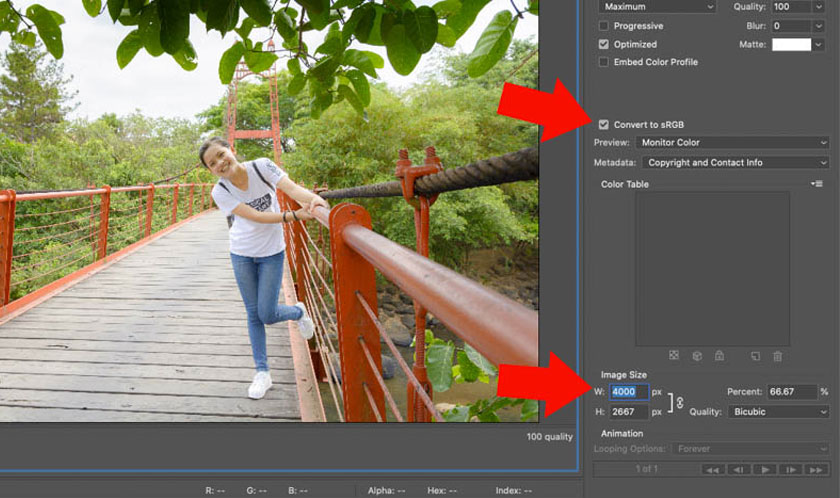
Task: Click the web-safe cube icon under Color Table
Action: coord(696,355)
